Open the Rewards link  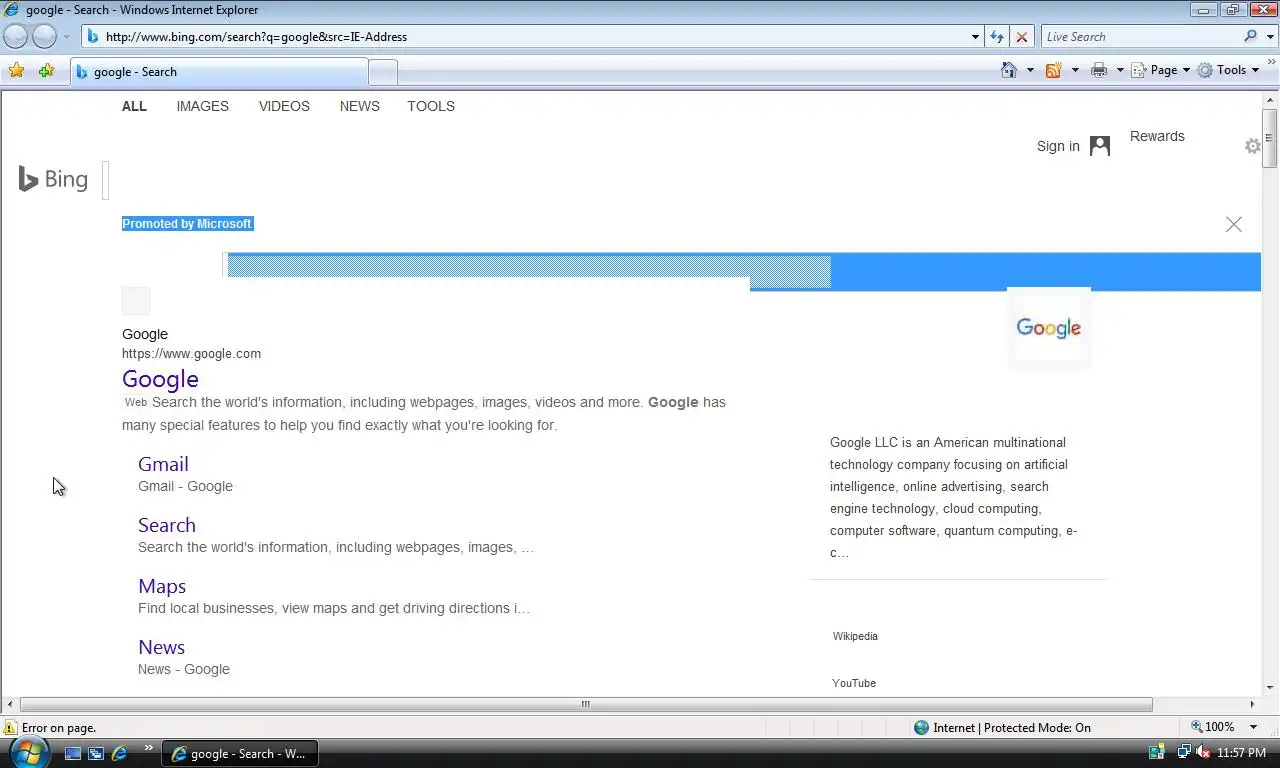(1157, 136)
